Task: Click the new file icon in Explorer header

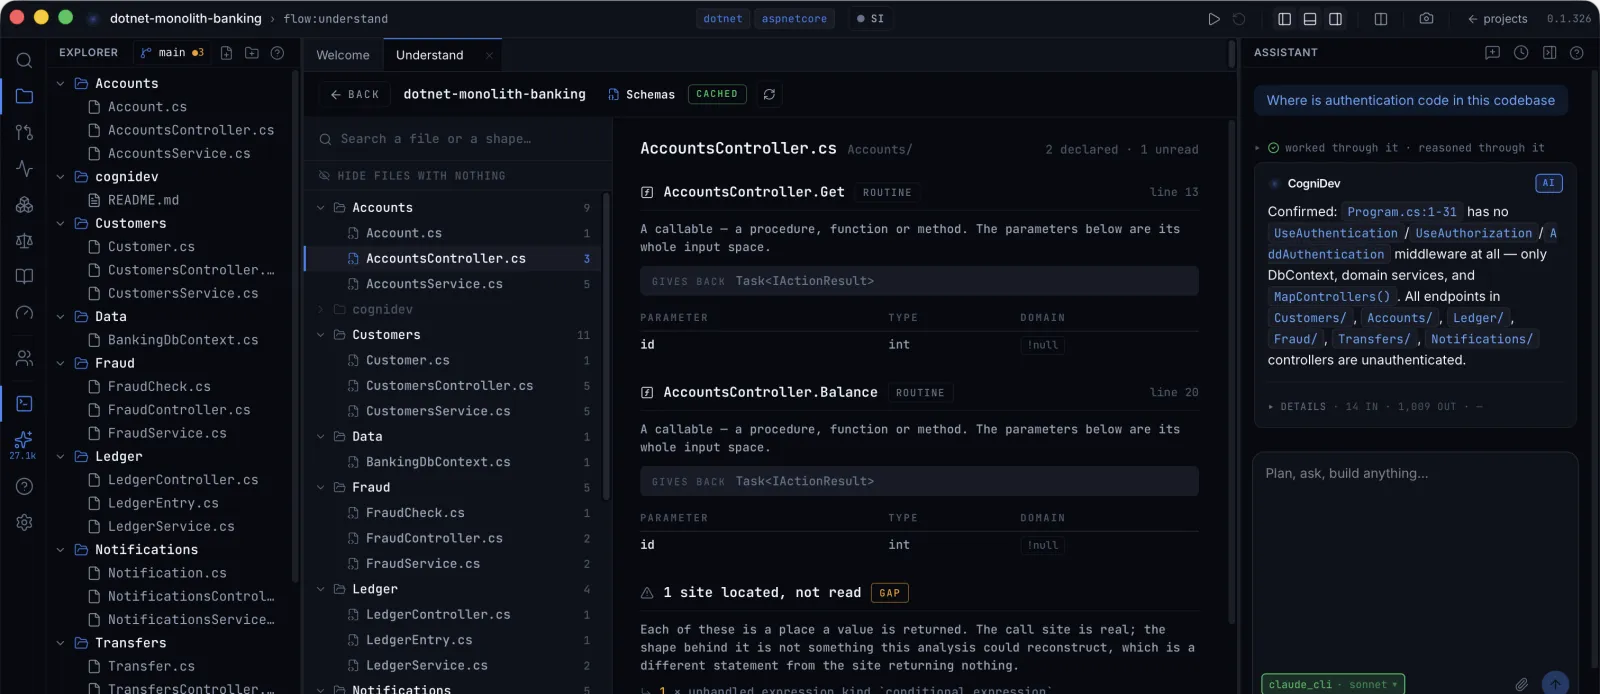Action: click(x=226, y=53)
